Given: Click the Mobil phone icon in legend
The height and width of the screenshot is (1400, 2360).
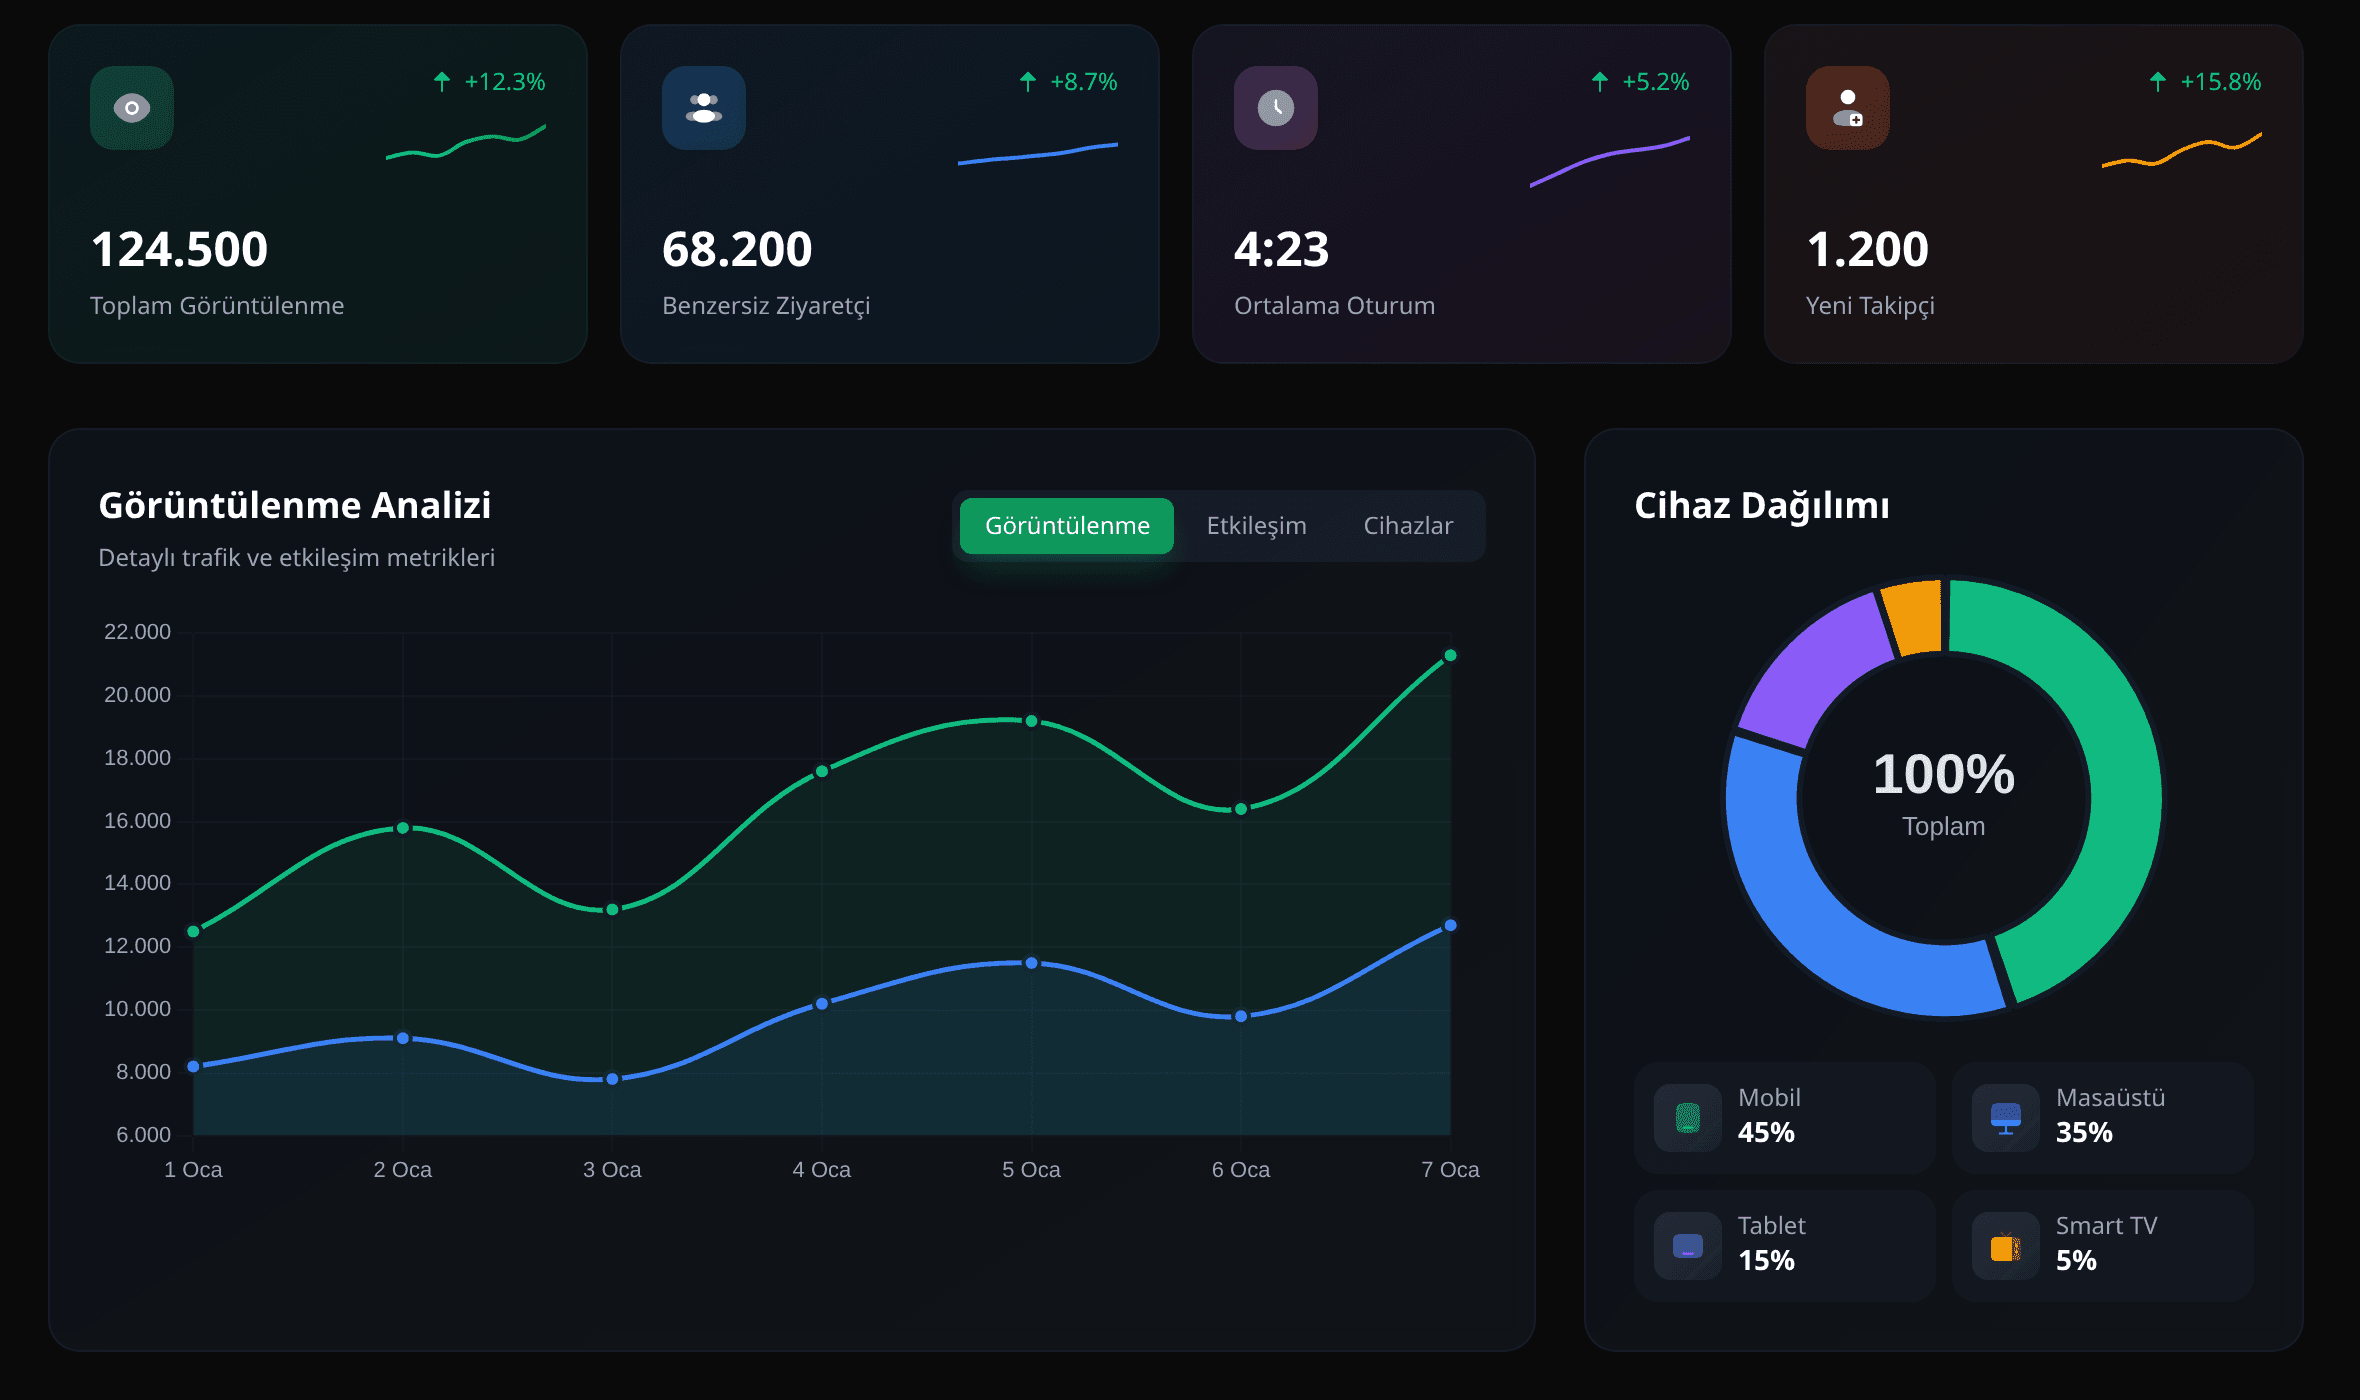Looking at the screenshot, I should click(1688, 1118).
